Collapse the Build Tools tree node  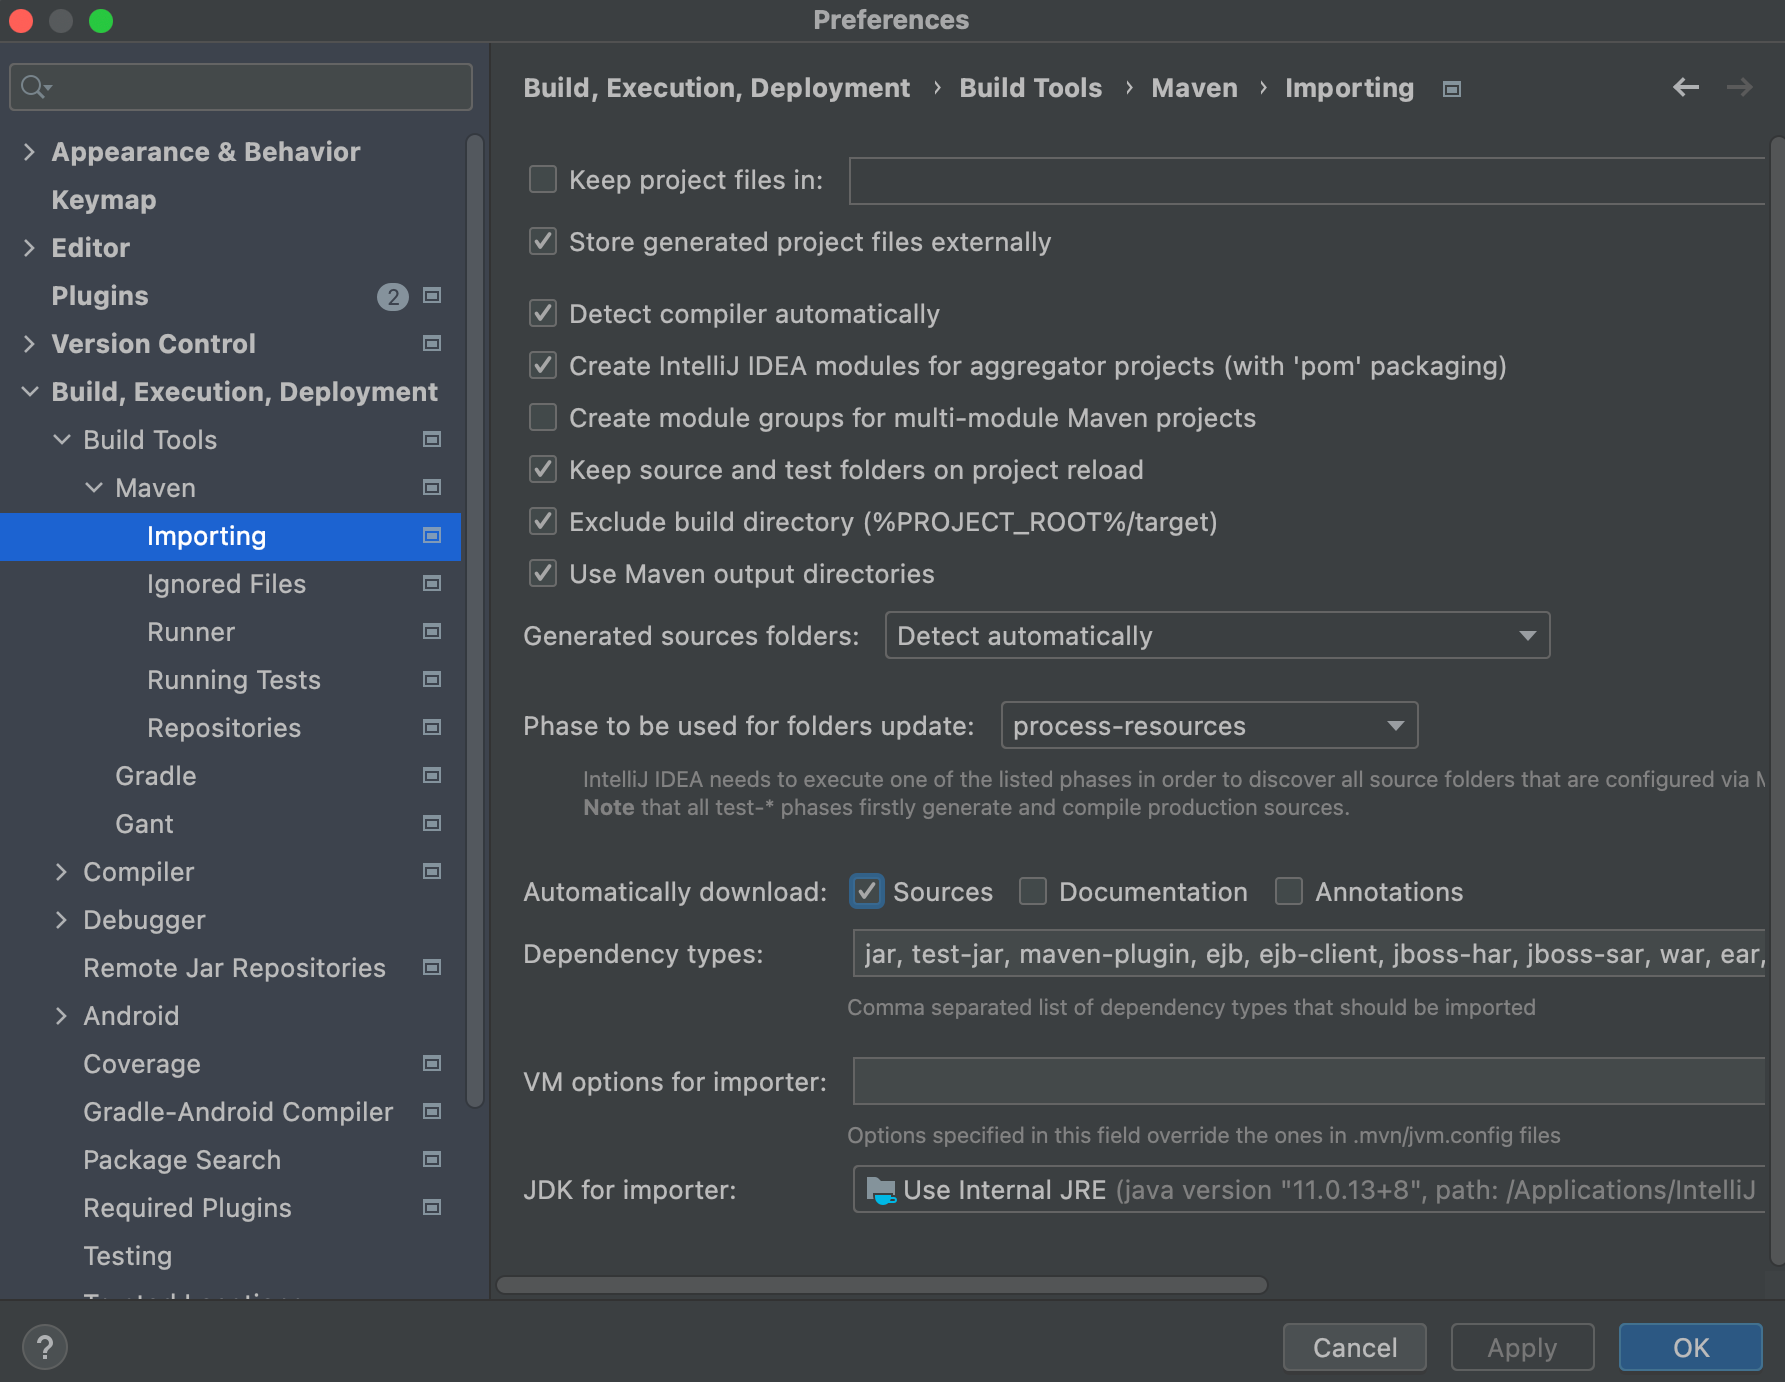coord(62,439)
